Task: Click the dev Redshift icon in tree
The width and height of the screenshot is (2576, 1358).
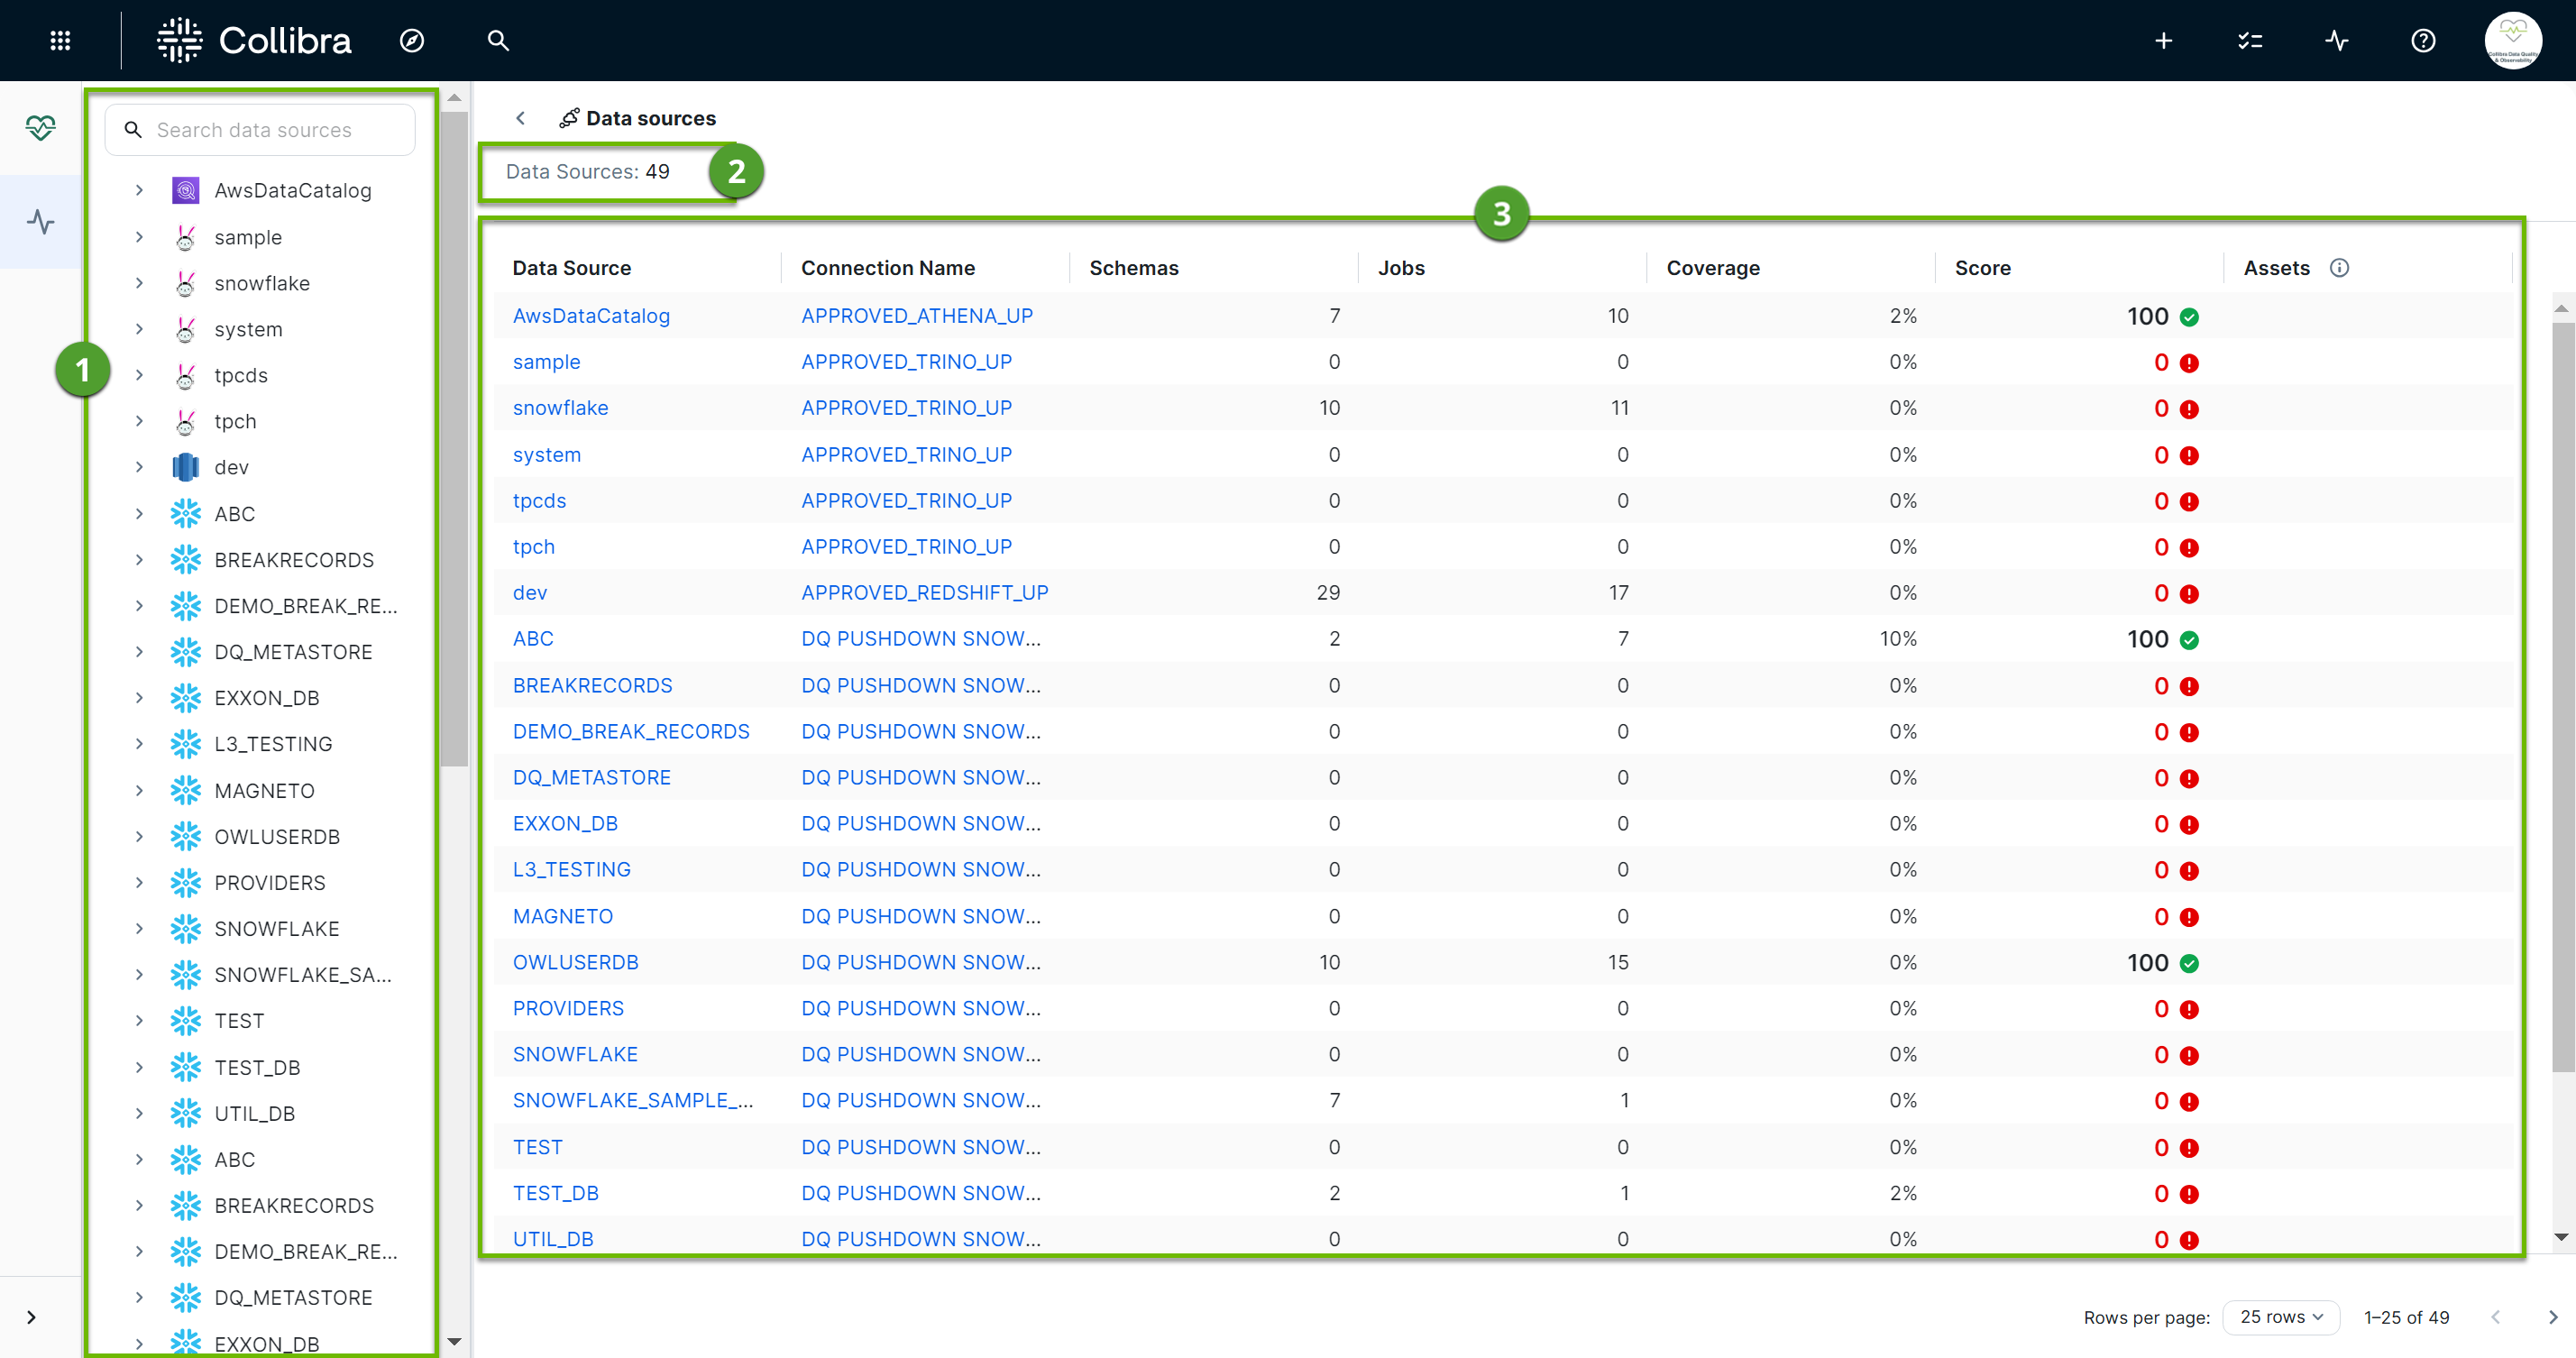Action: (x=186, y=467)
